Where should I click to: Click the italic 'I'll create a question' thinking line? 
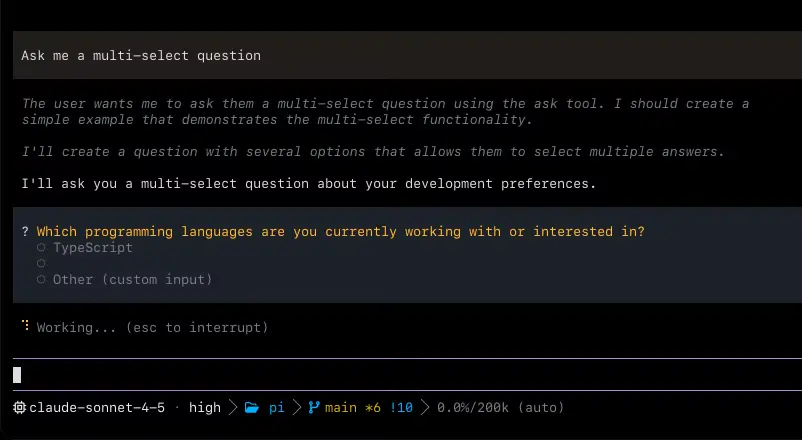(x=373, y=152)
